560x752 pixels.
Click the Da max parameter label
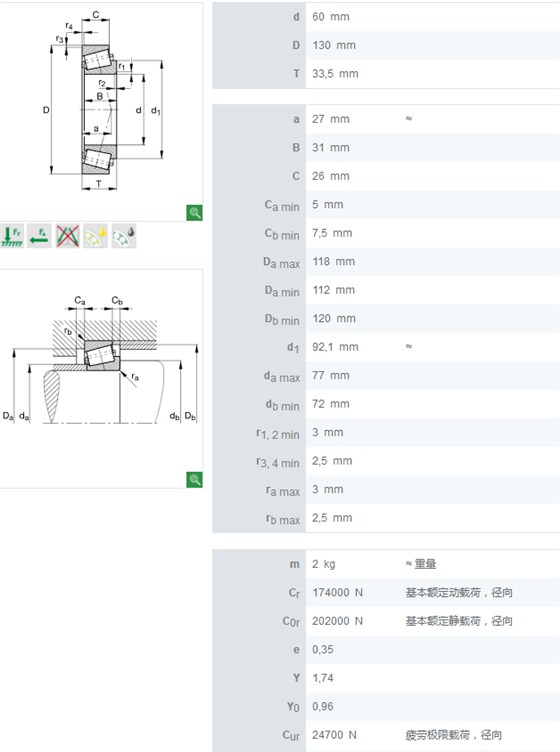click(x=281, y=262)
